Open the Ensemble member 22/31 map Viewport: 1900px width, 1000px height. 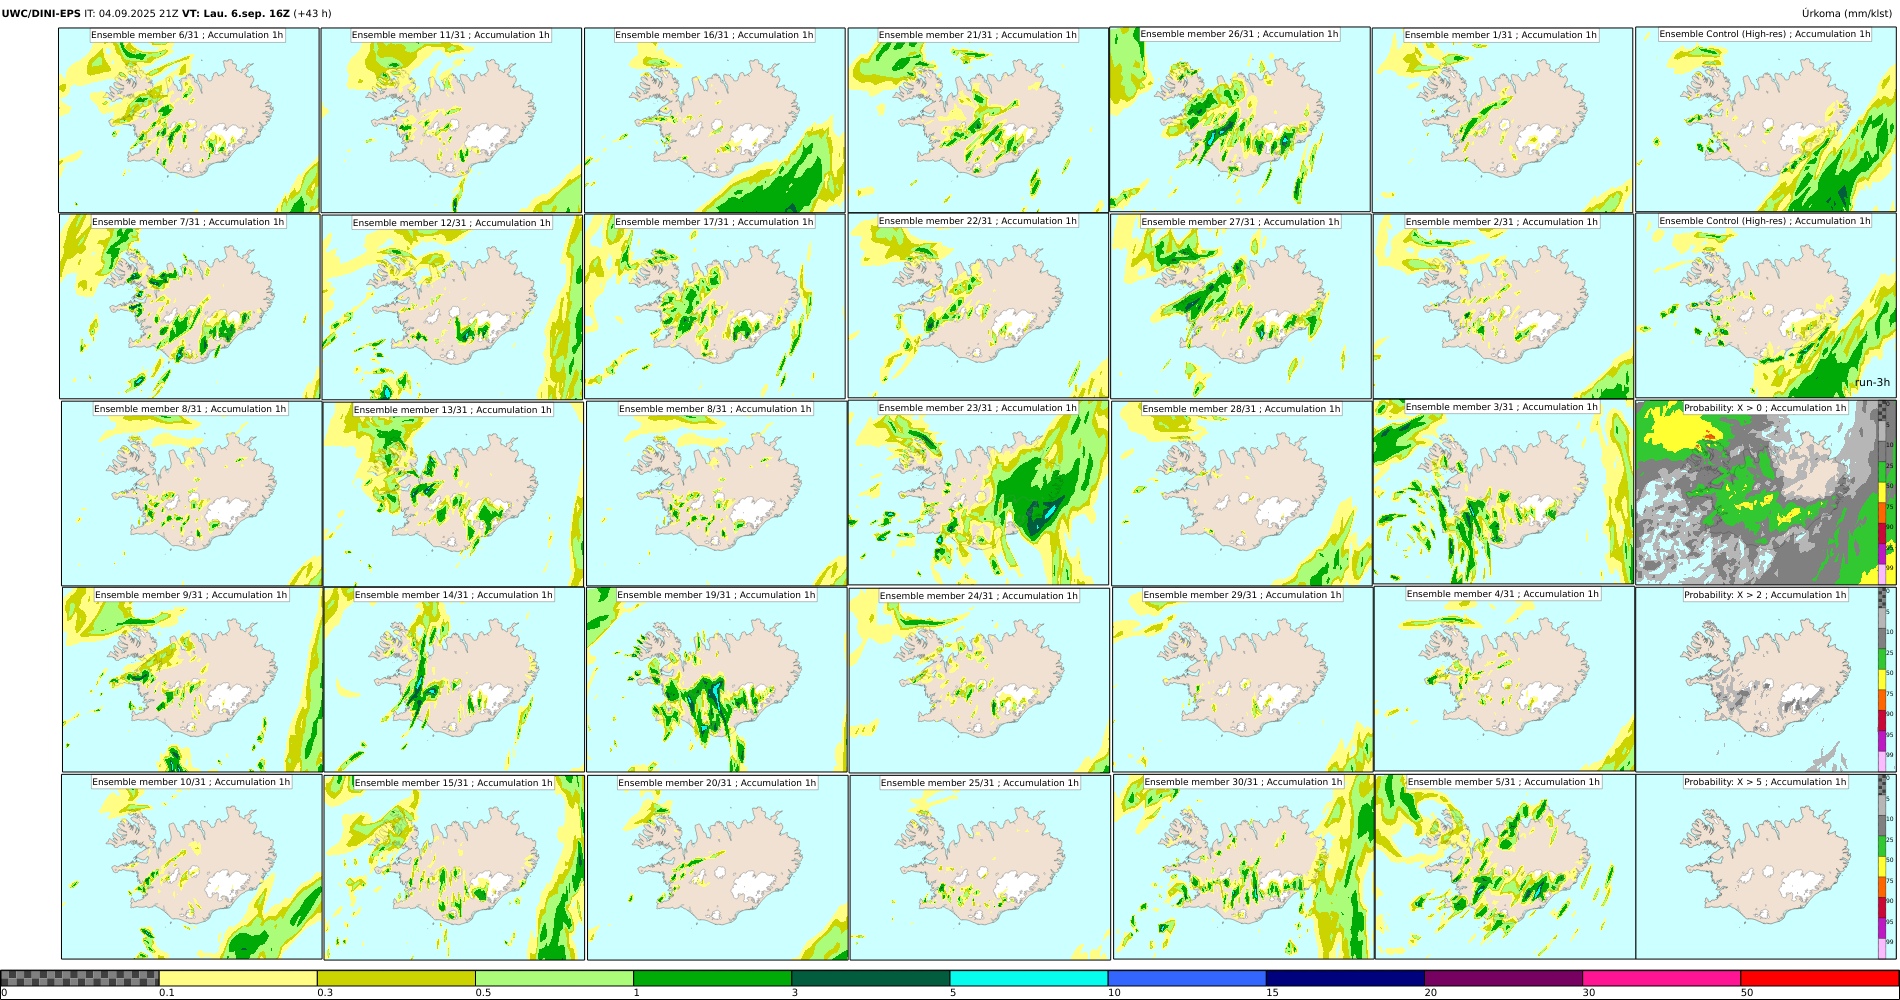coord(978,306)
